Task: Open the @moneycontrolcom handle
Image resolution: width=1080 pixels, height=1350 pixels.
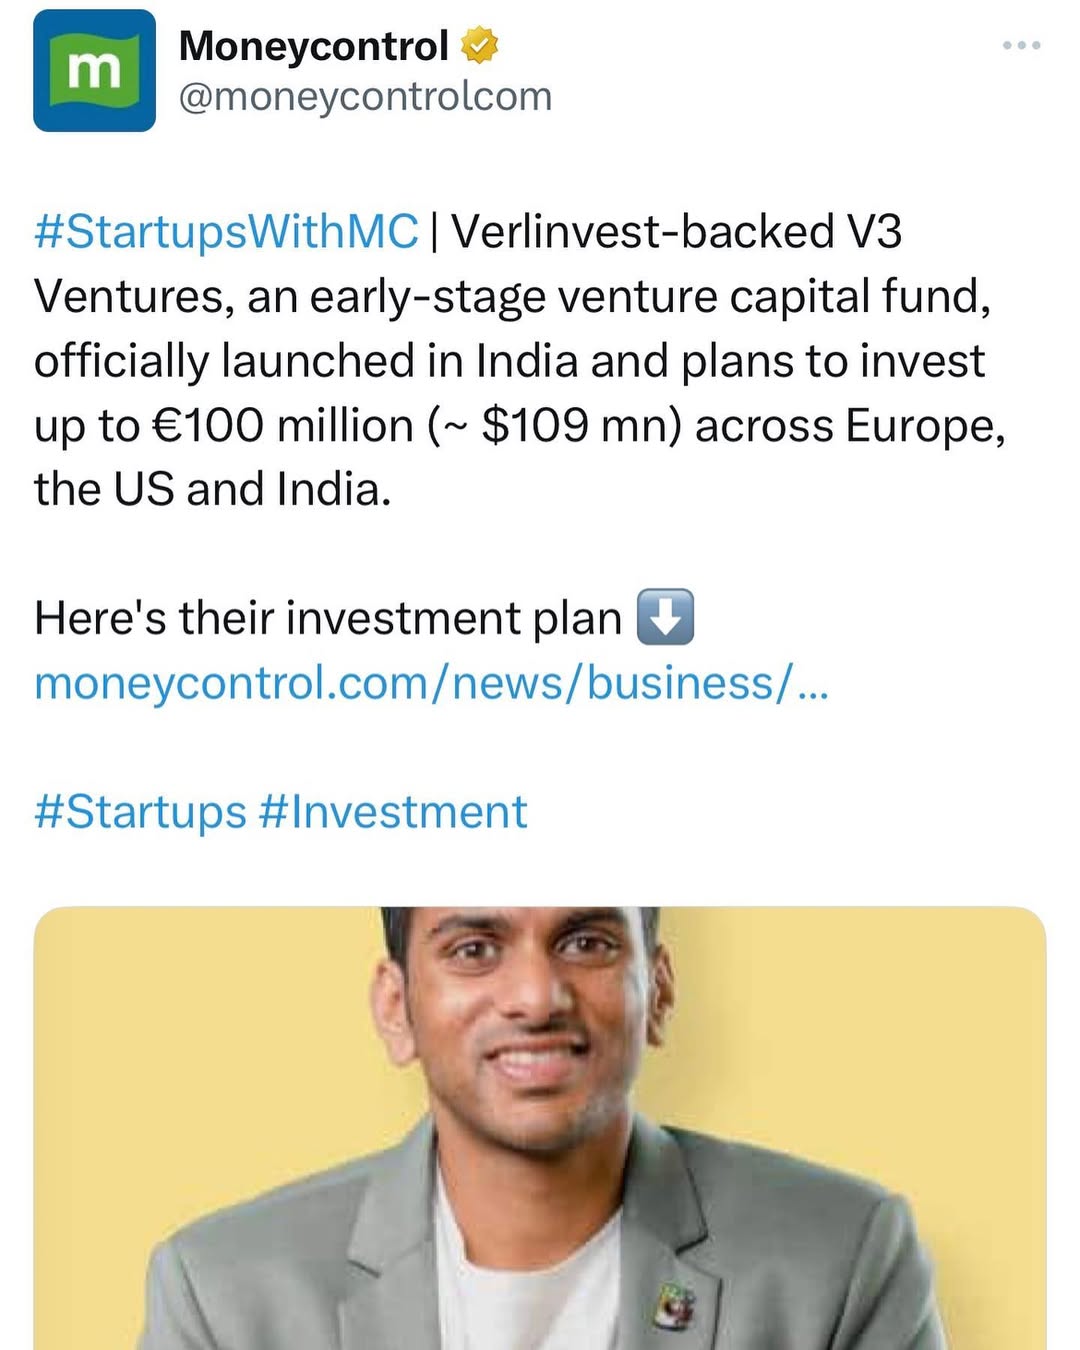Action: pos(365,97)
